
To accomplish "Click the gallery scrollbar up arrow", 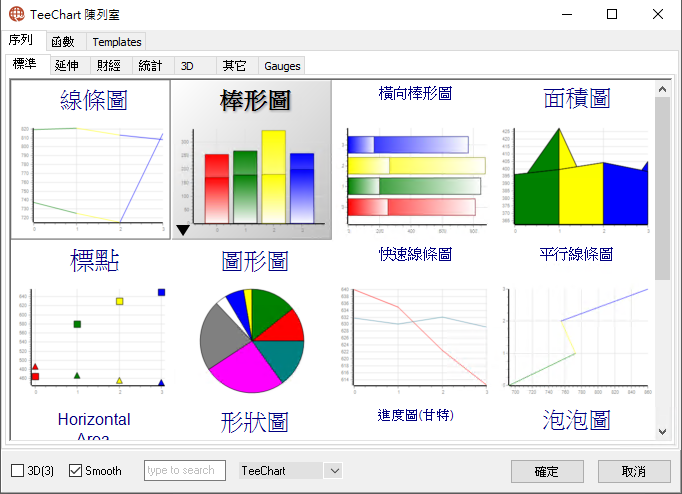I will point(662,89).
